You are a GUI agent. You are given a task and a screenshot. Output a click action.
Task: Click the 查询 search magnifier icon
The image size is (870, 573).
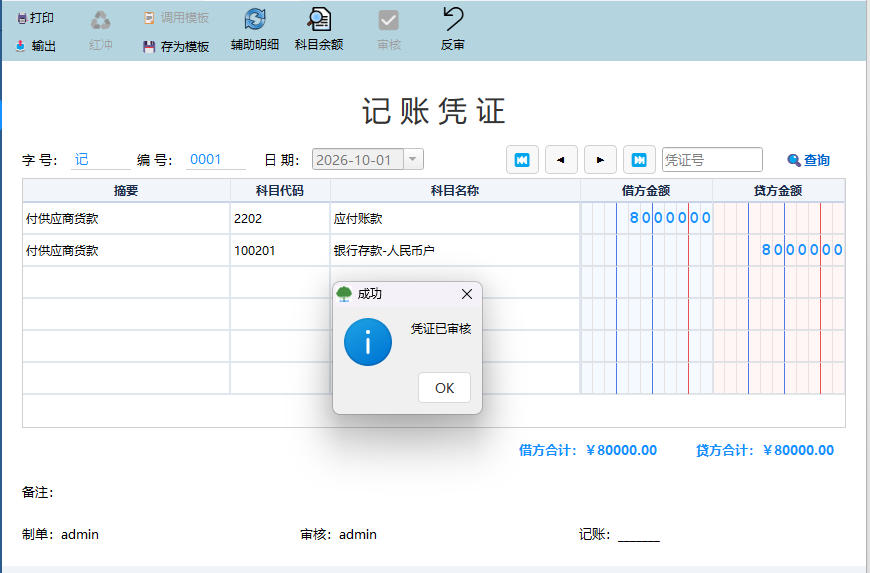[x=793, y=160]
